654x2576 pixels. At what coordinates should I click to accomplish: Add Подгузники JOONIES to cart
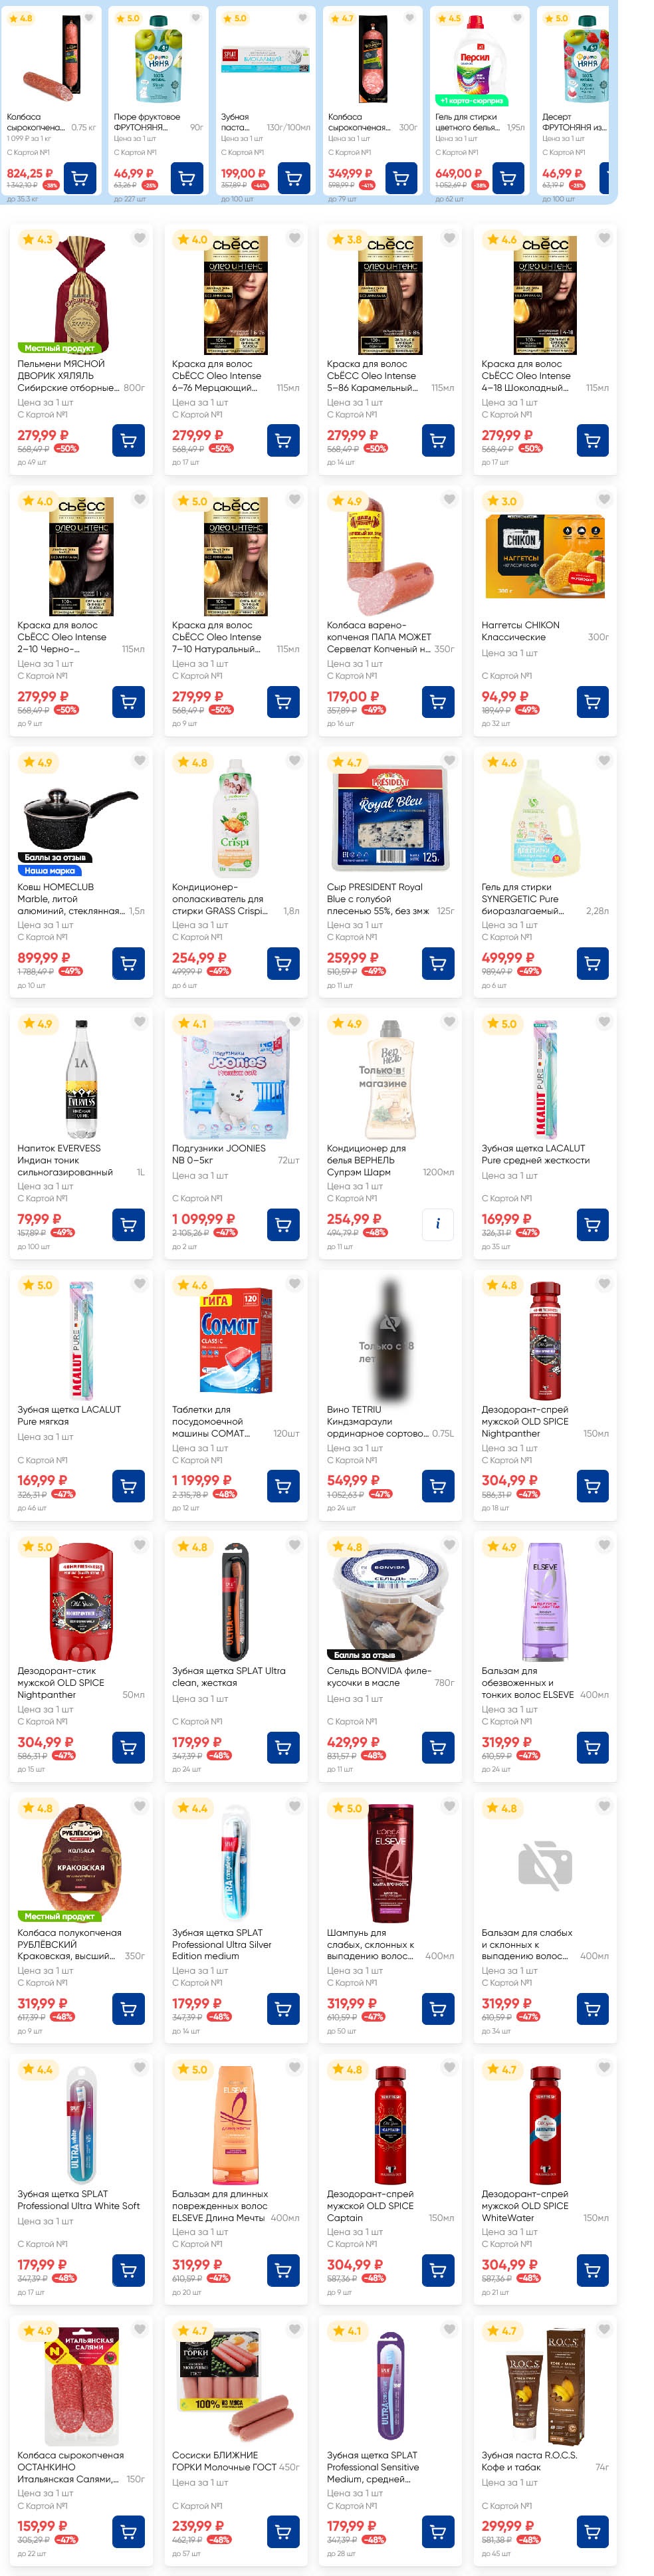click(x=283, y=1224)
